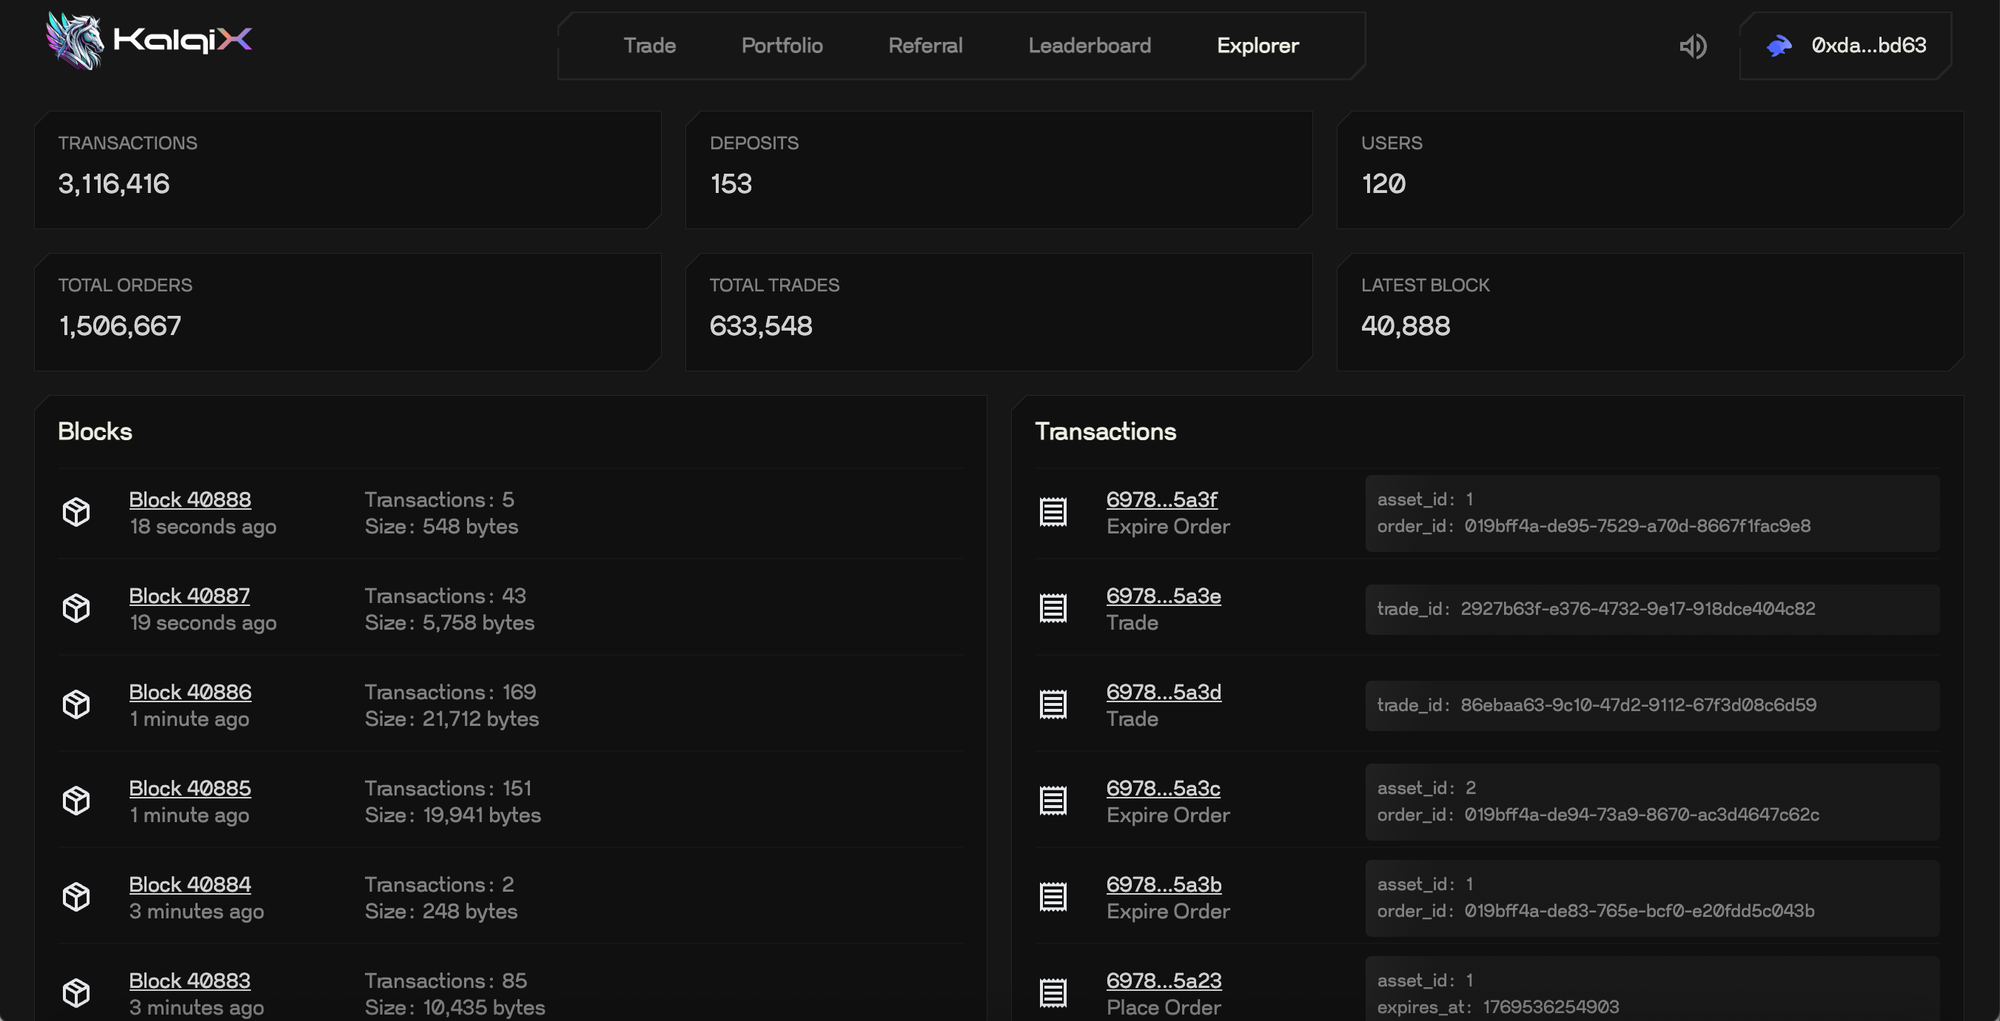Screen dimensions: 2000x1021
Task: Click the cube icon for Block 40888
Action: [x=76, y=512]
